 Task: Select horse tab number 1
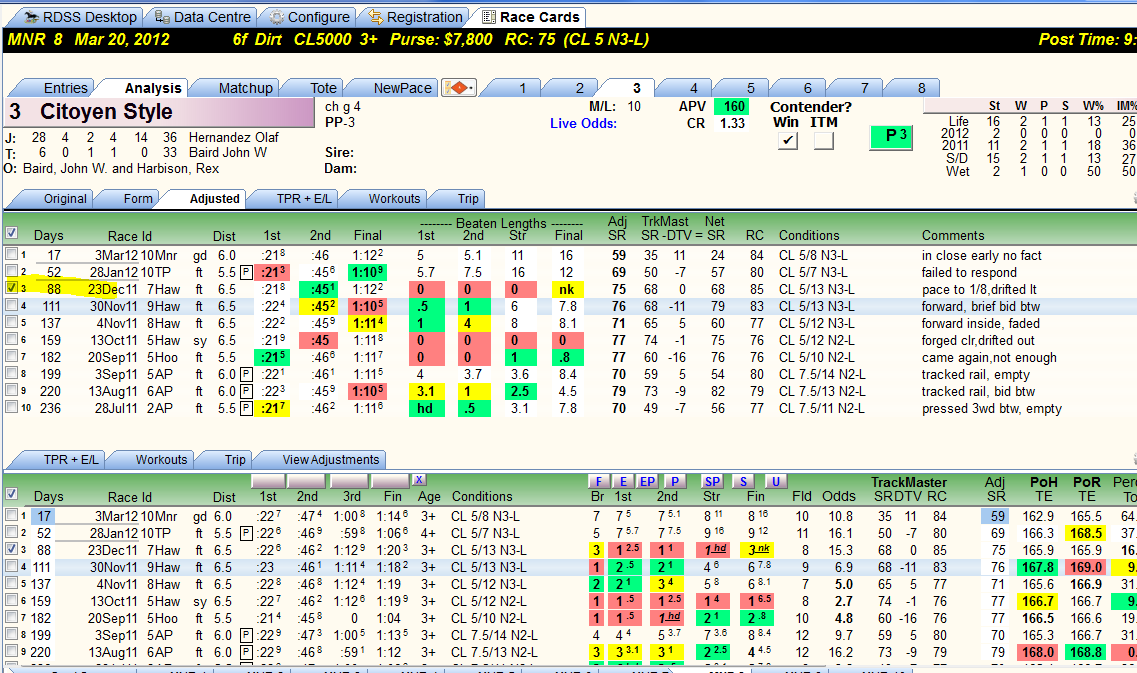click(x=522, y=88)
